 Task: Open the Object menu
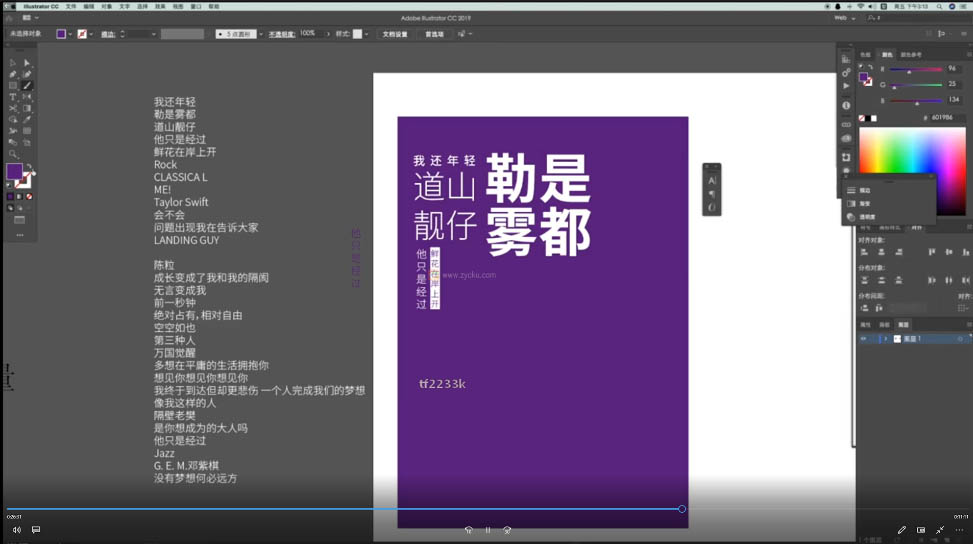tap(107, 6)
